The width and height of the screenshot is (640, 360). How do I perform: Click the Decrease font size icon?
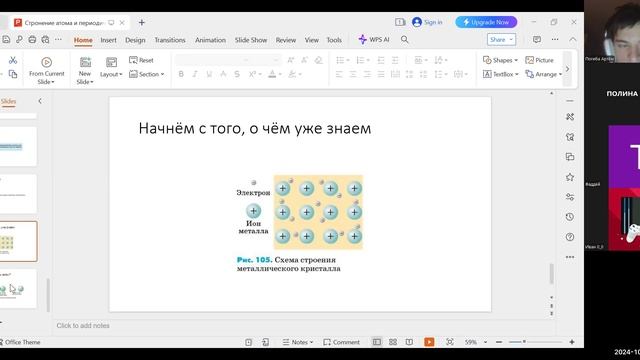pyautogui.click(x=304, y=60)
